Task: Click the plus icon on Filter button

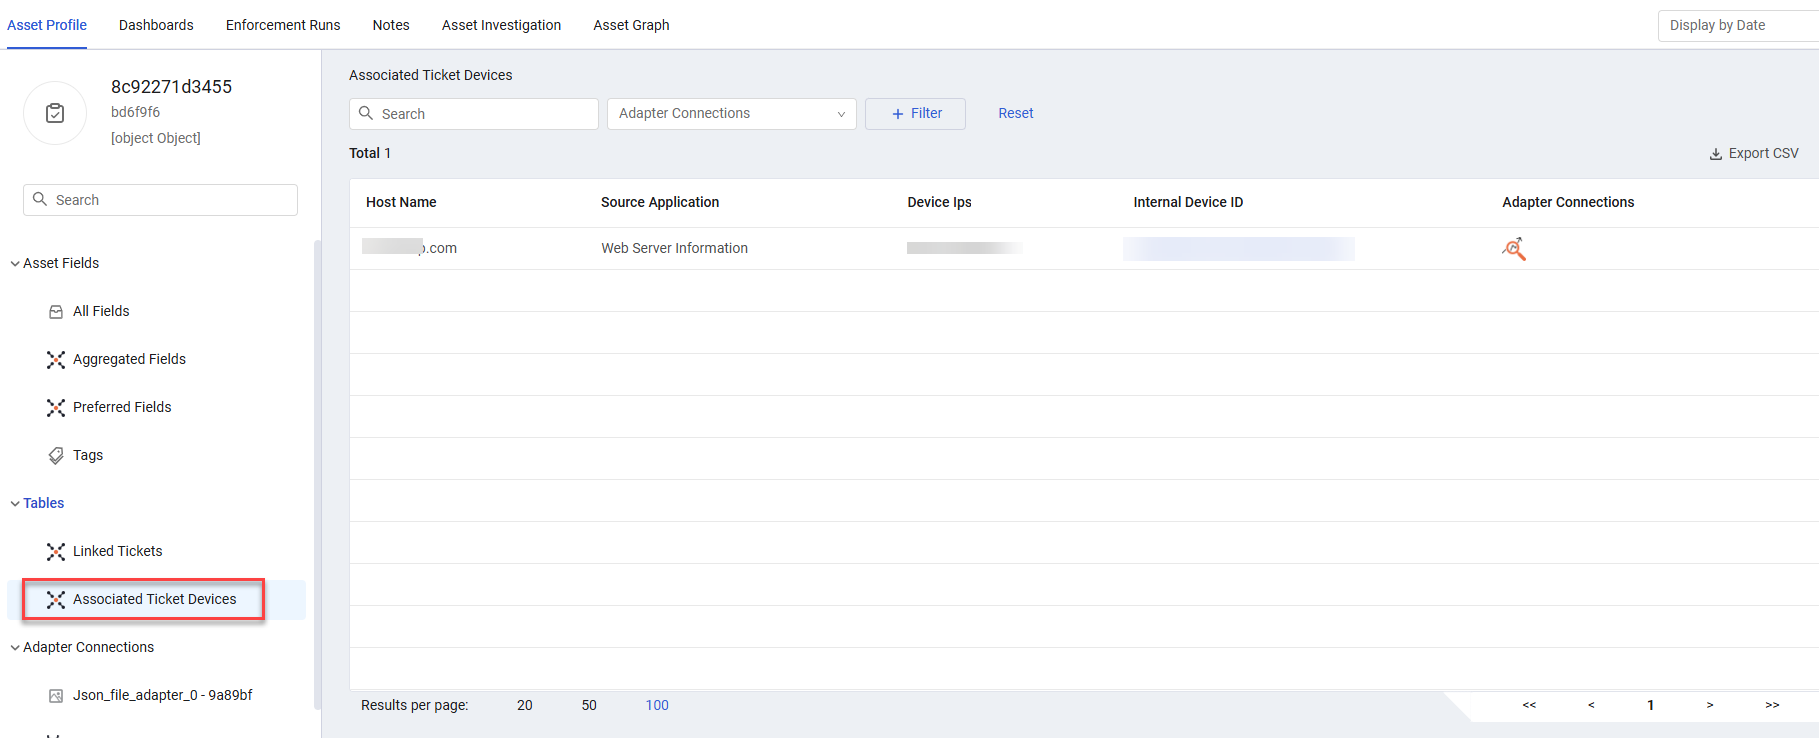Action: tap(898, 114)
